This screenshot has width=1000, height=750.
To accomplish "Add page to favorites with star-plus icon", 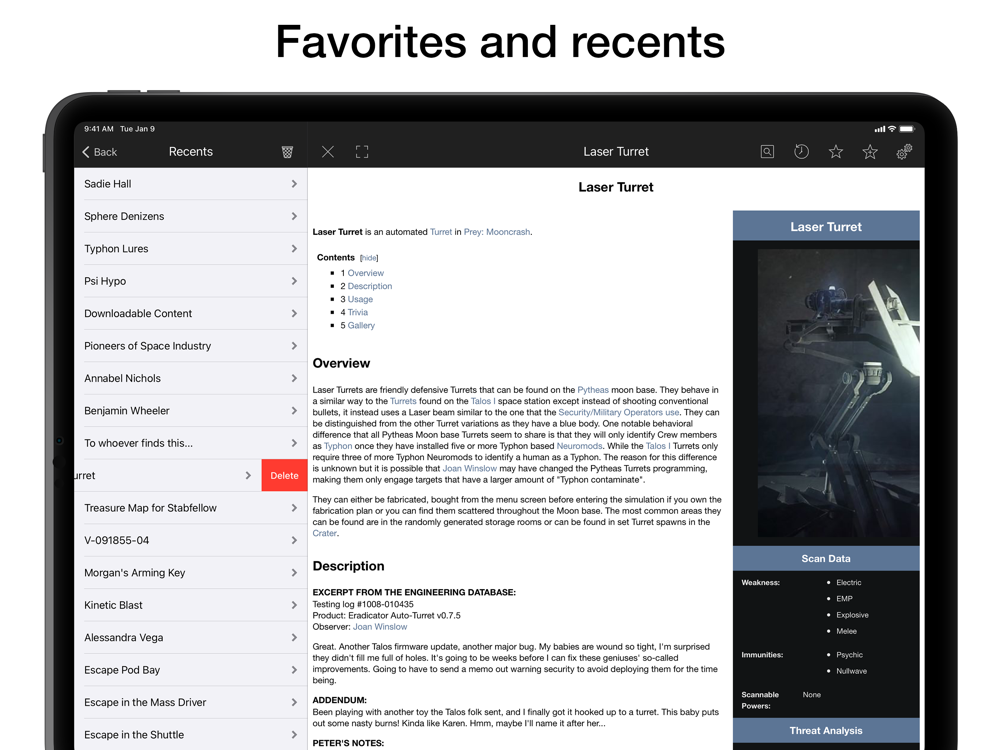I will [870, 152].
